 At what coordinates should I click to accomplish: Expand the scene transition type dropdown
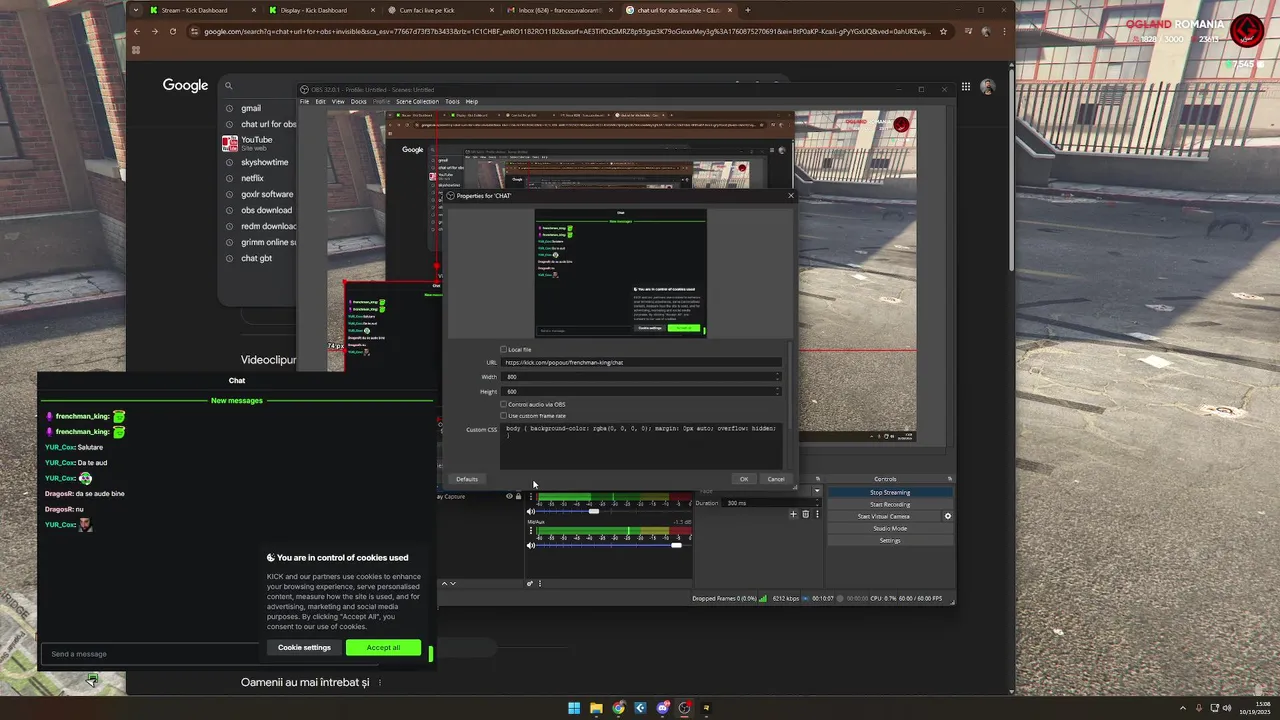[817, 491]
